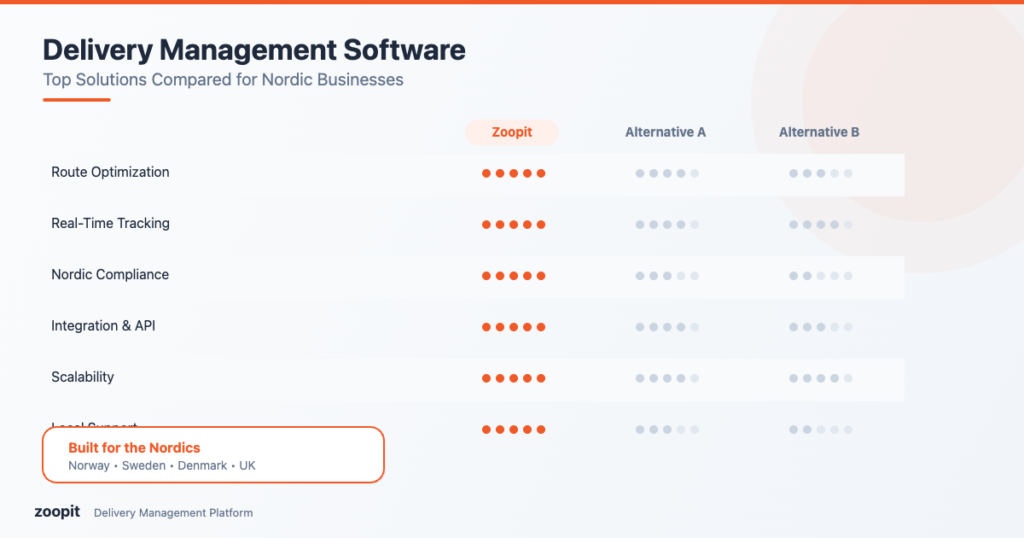The height and width of the screenshot is (538, 1024).
Task: Click the orange Zoopit column header pill
Action: (x=512, y=132)
